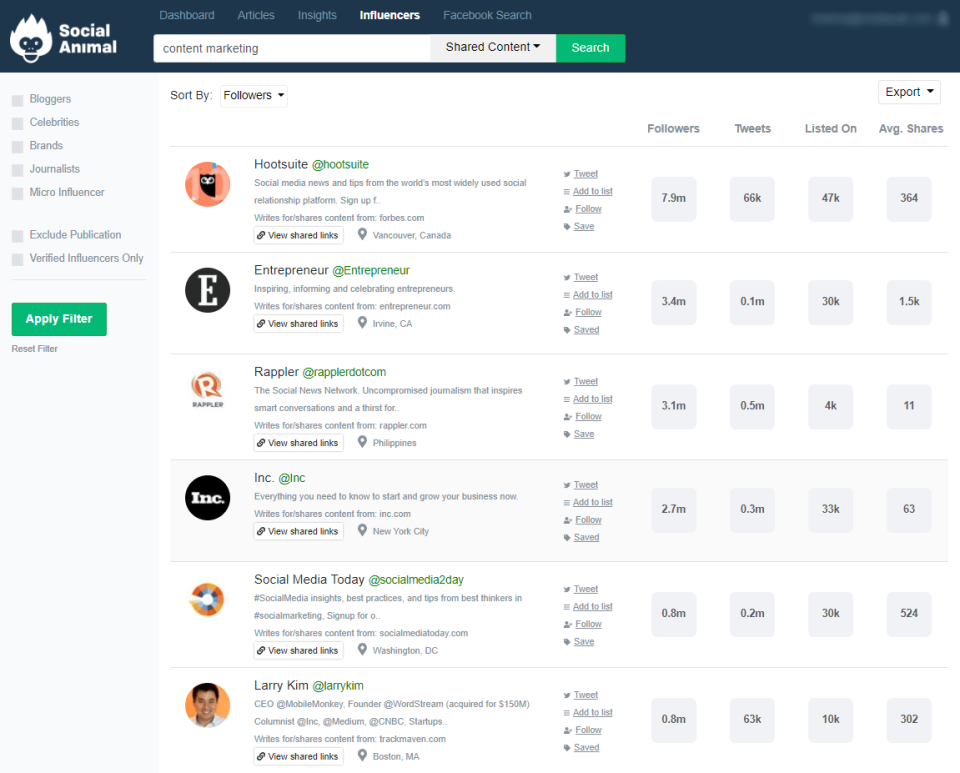The image size is (960, 773).
Task: Click the Saved bookmark icon for Inc.
Action: coord(566,537)
